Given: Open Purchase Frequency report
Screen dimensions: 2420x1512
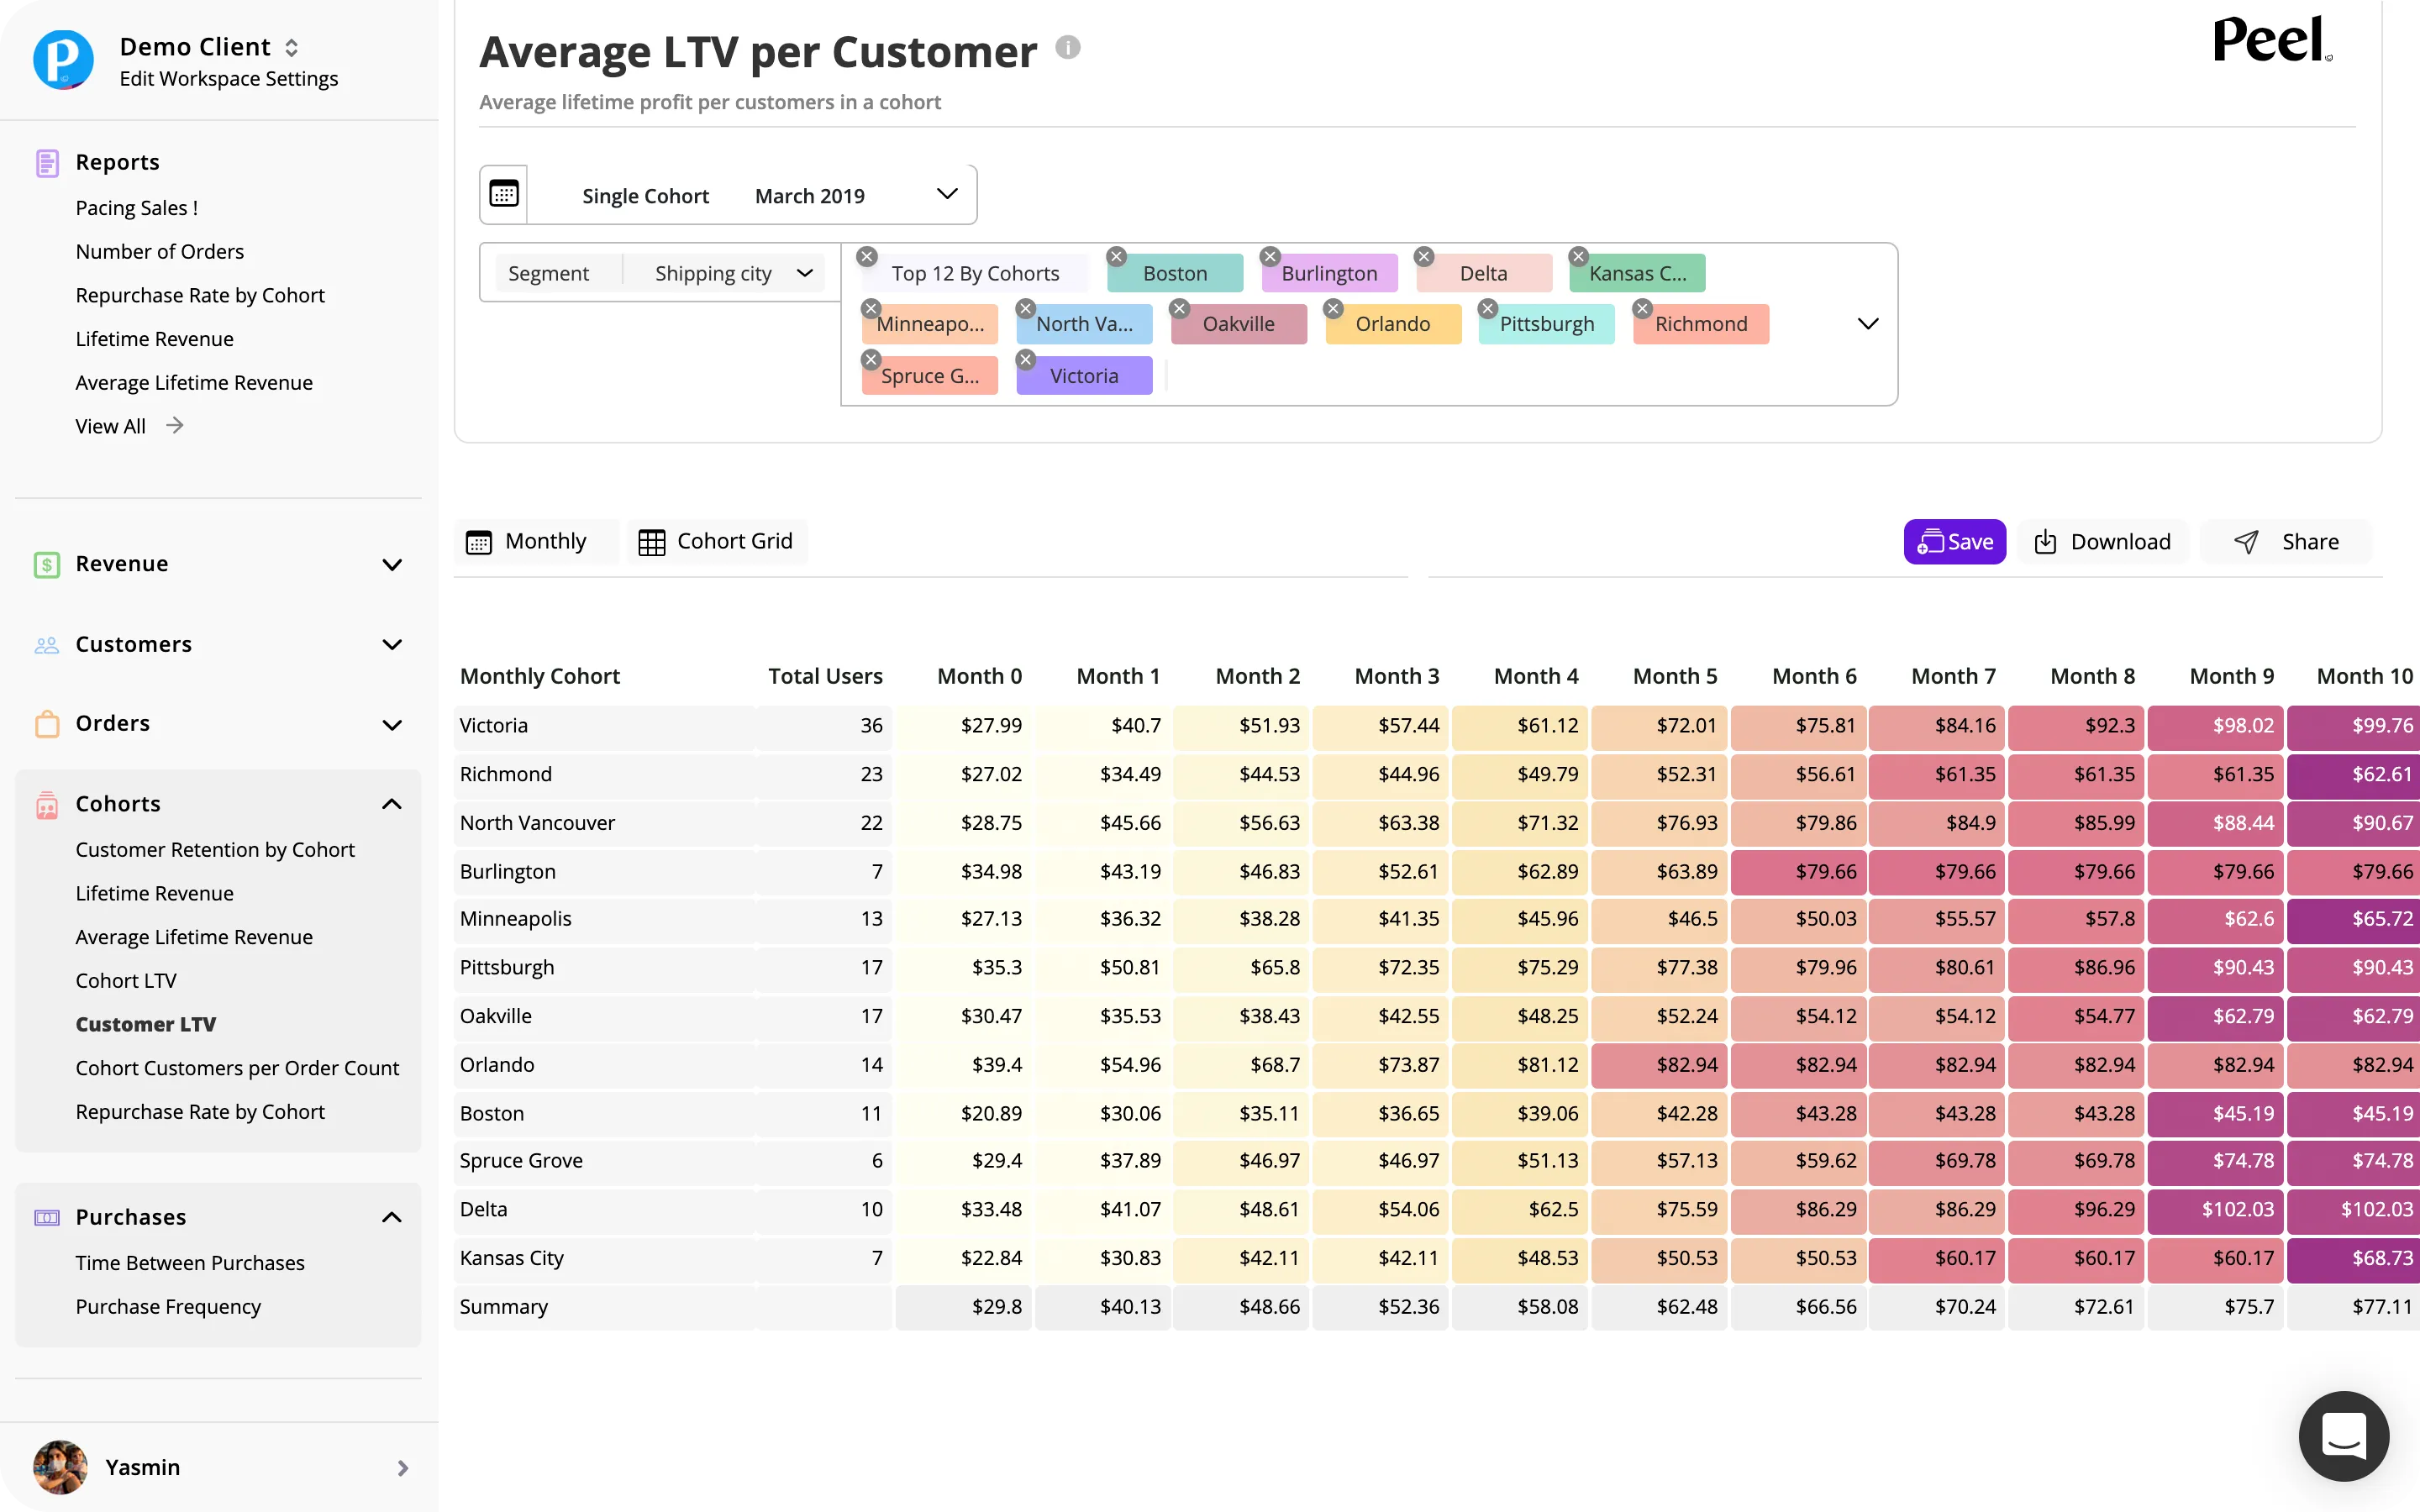Looking at the screenshot, I should (x=168, y=1307).
